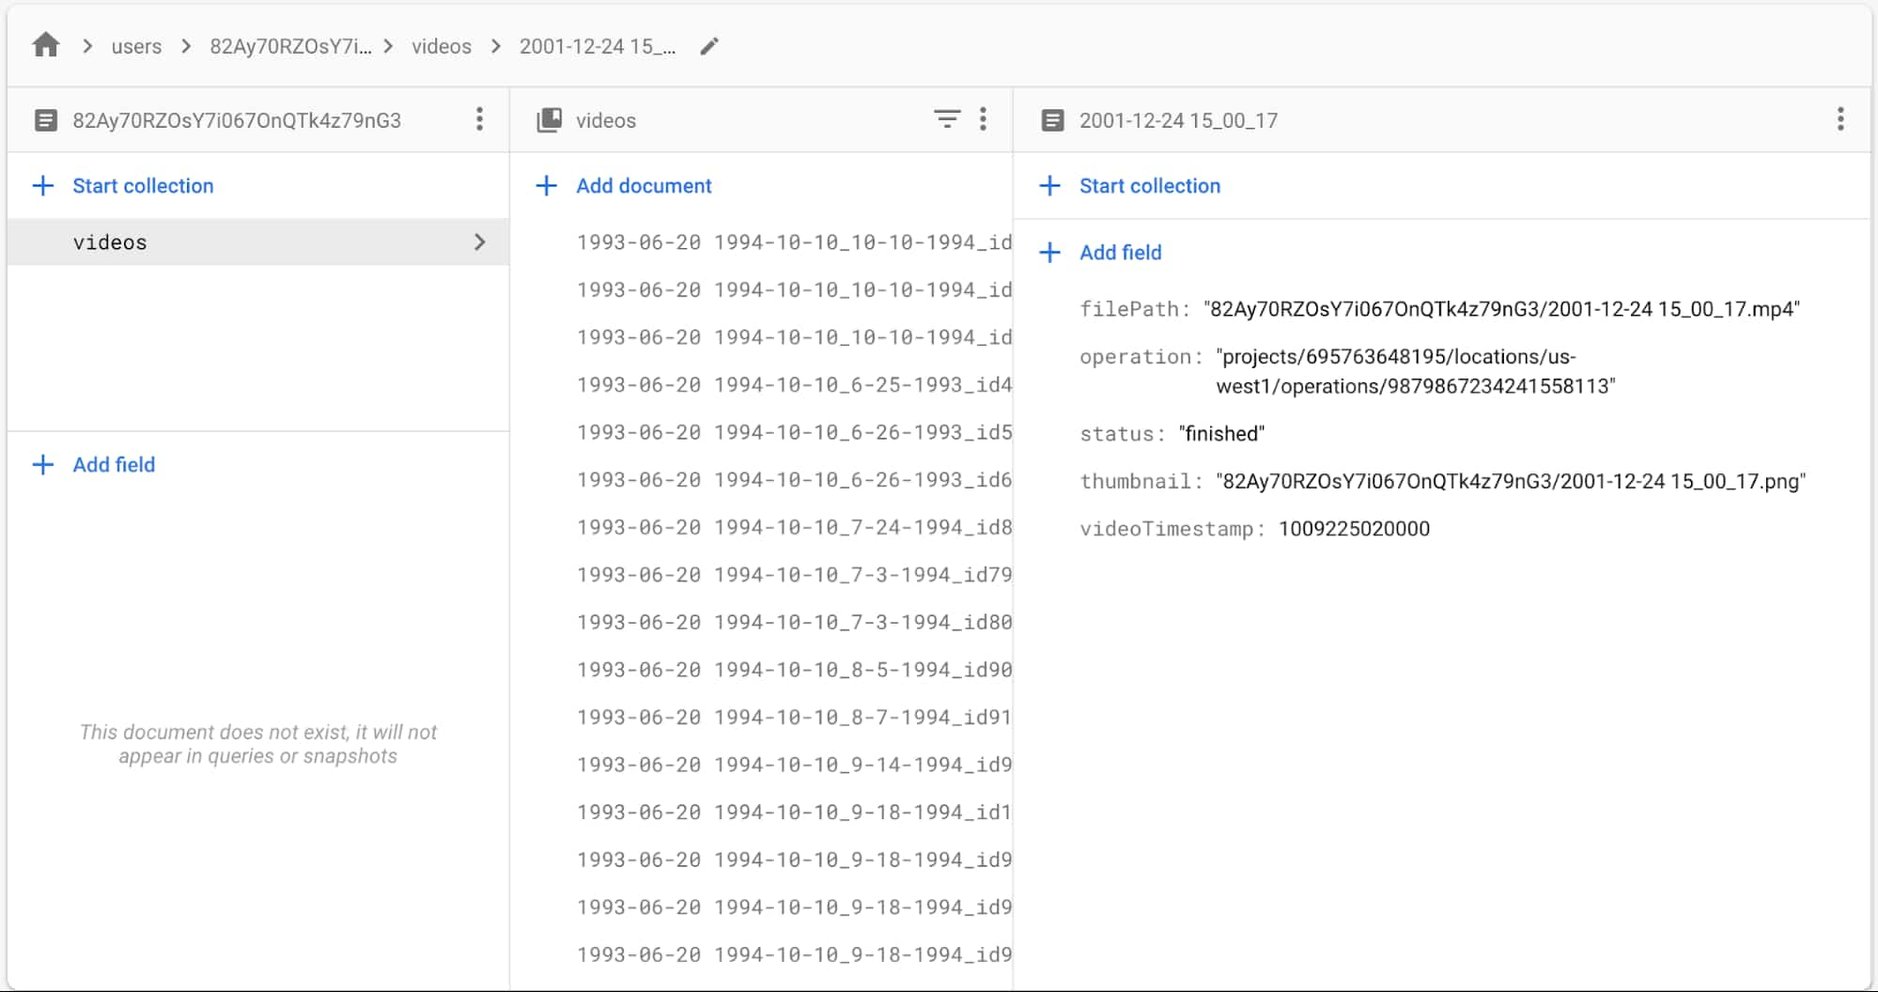Open the three-dot menu for document 82Ay70RZOsY7i067OnQTk4z79nG3

click(x=480, y=120)
